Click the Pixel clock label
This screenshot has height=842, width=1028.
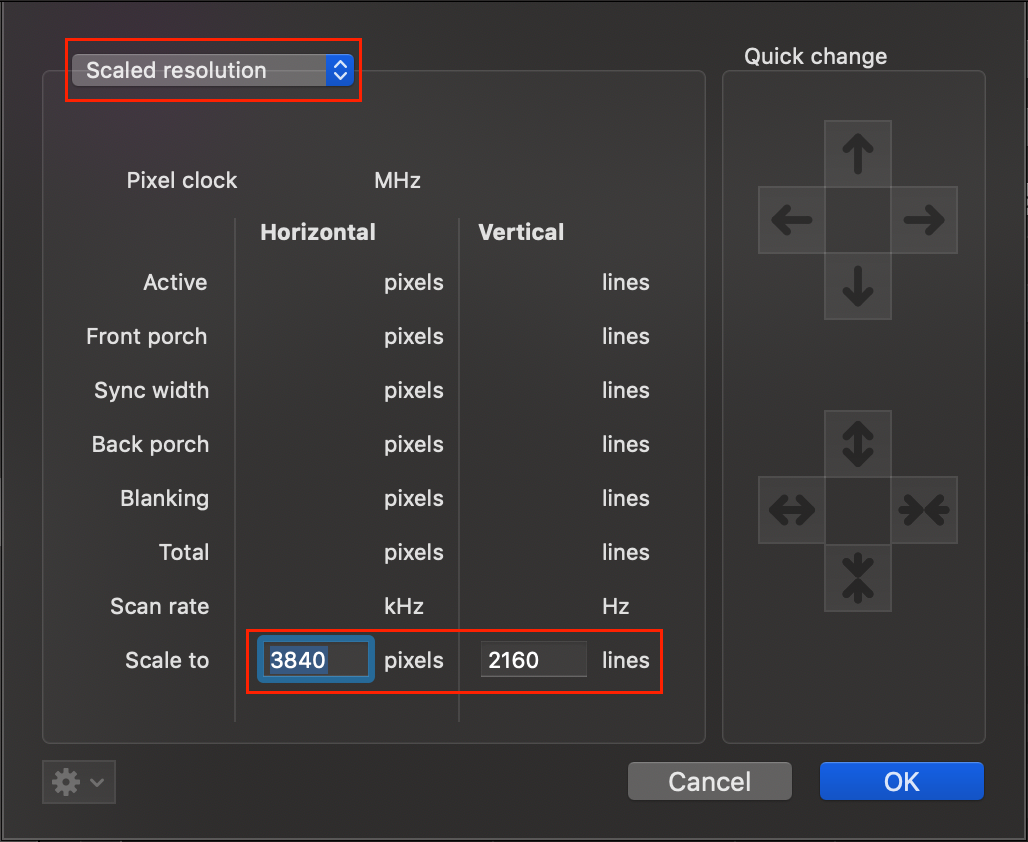point(182,181)
